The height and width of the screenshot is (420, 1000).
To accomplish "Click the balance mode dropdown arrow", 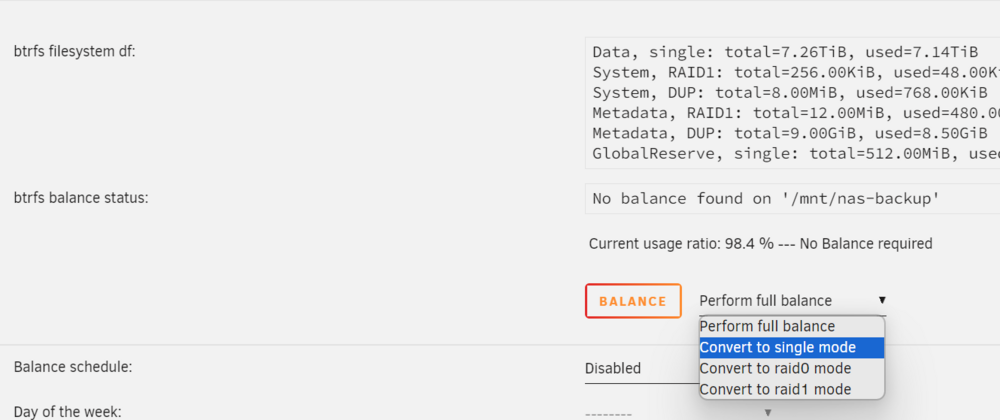I will tap(882, 300).
